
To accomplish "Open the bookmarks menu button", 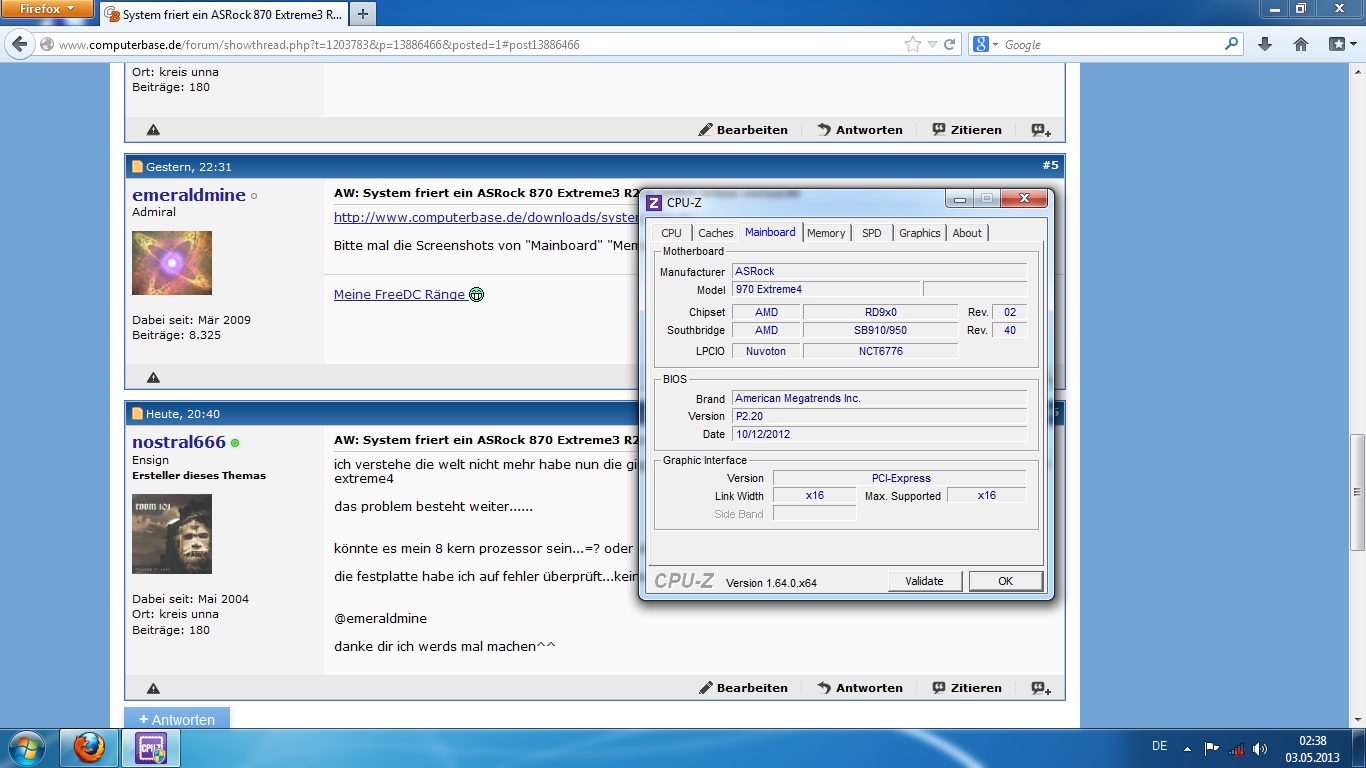I will (x=1341, y=44).
